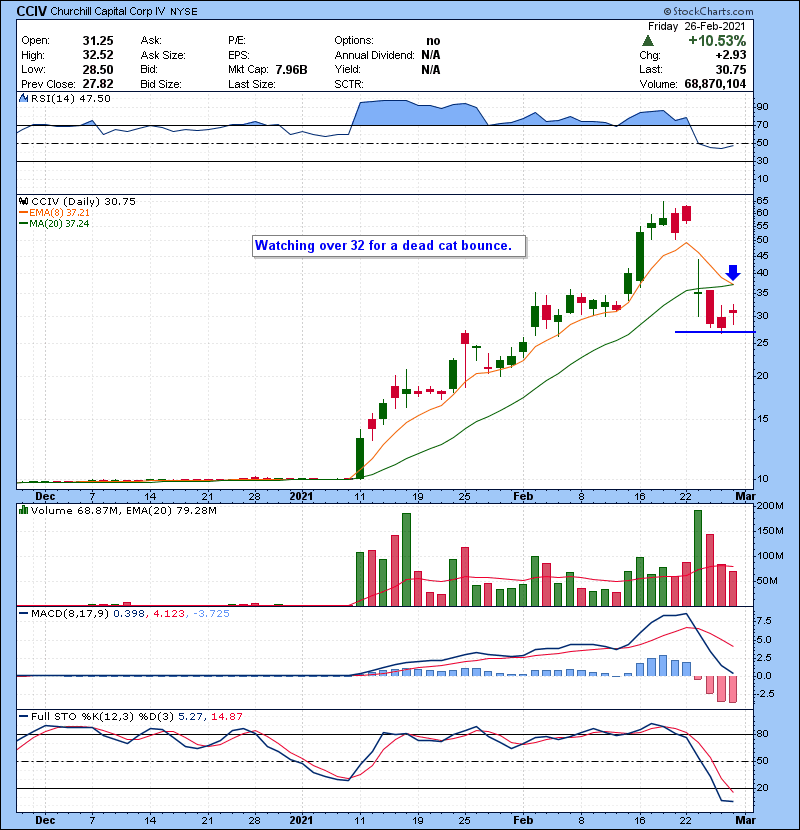The height and width of the screenshot is (830, 800).
Task: Click the Feb label on price panel axis
Action: [x=523, y=497]
